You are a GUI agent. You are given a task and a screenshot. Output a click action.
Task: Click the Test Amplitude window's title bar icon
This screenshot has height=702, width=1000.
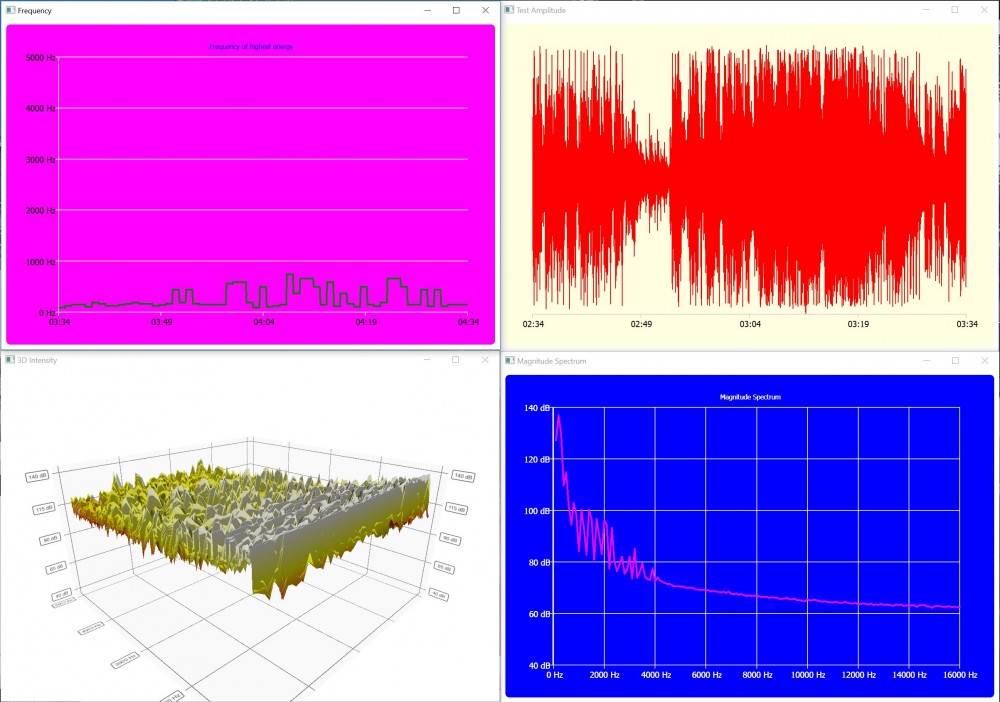509,10
